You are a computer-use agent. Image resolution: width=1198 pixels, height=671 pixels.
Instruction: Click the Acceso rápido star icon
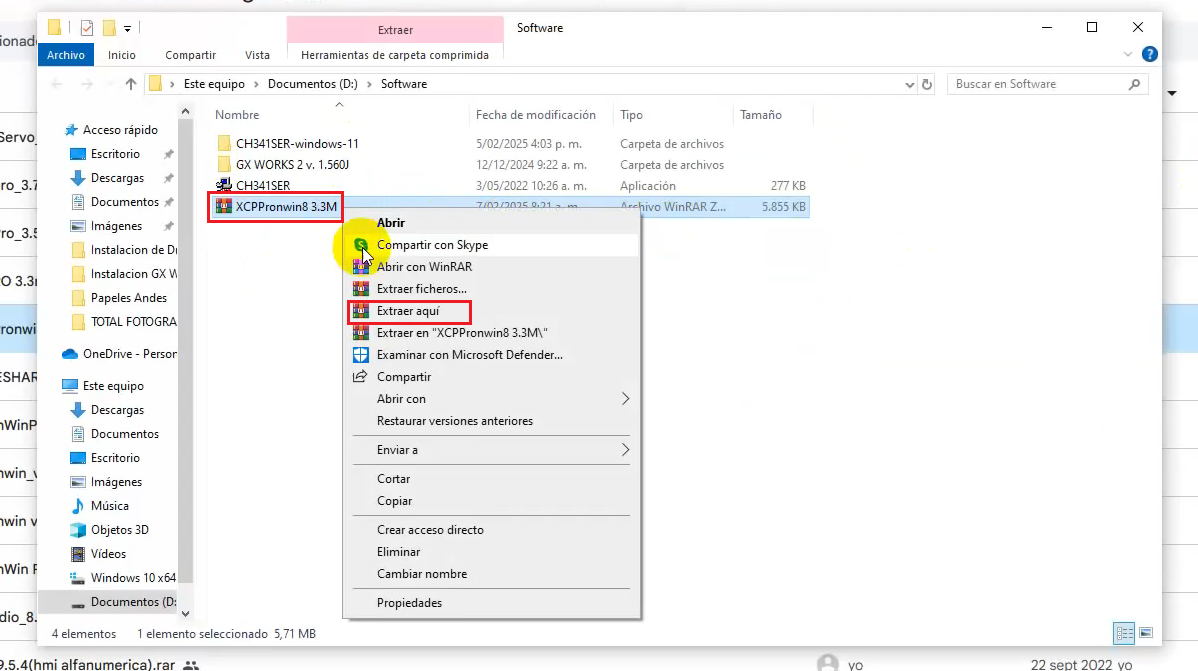coord(71,130)
